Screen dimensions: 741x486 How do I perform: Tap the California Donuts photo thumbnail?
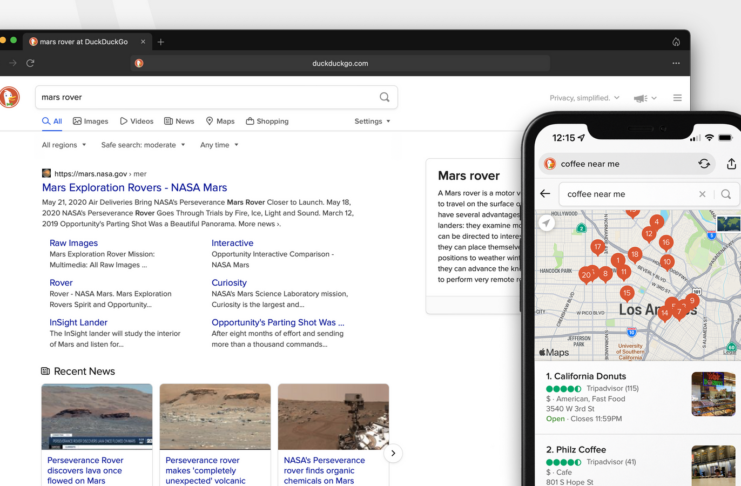(713, 394)
